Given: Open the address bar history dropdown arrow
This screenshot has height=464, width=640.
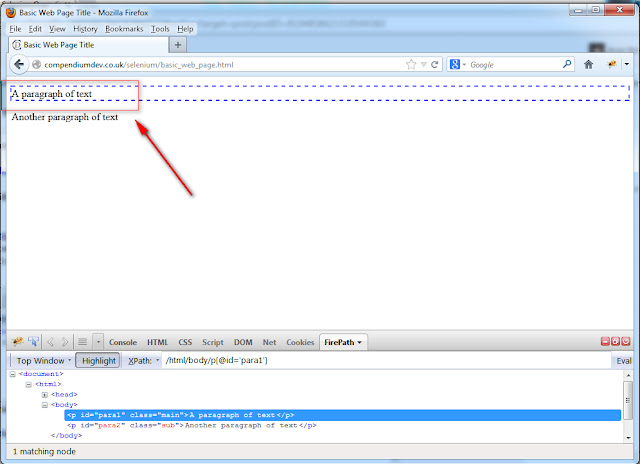Looking at the screenshot, I should point(424,64).
